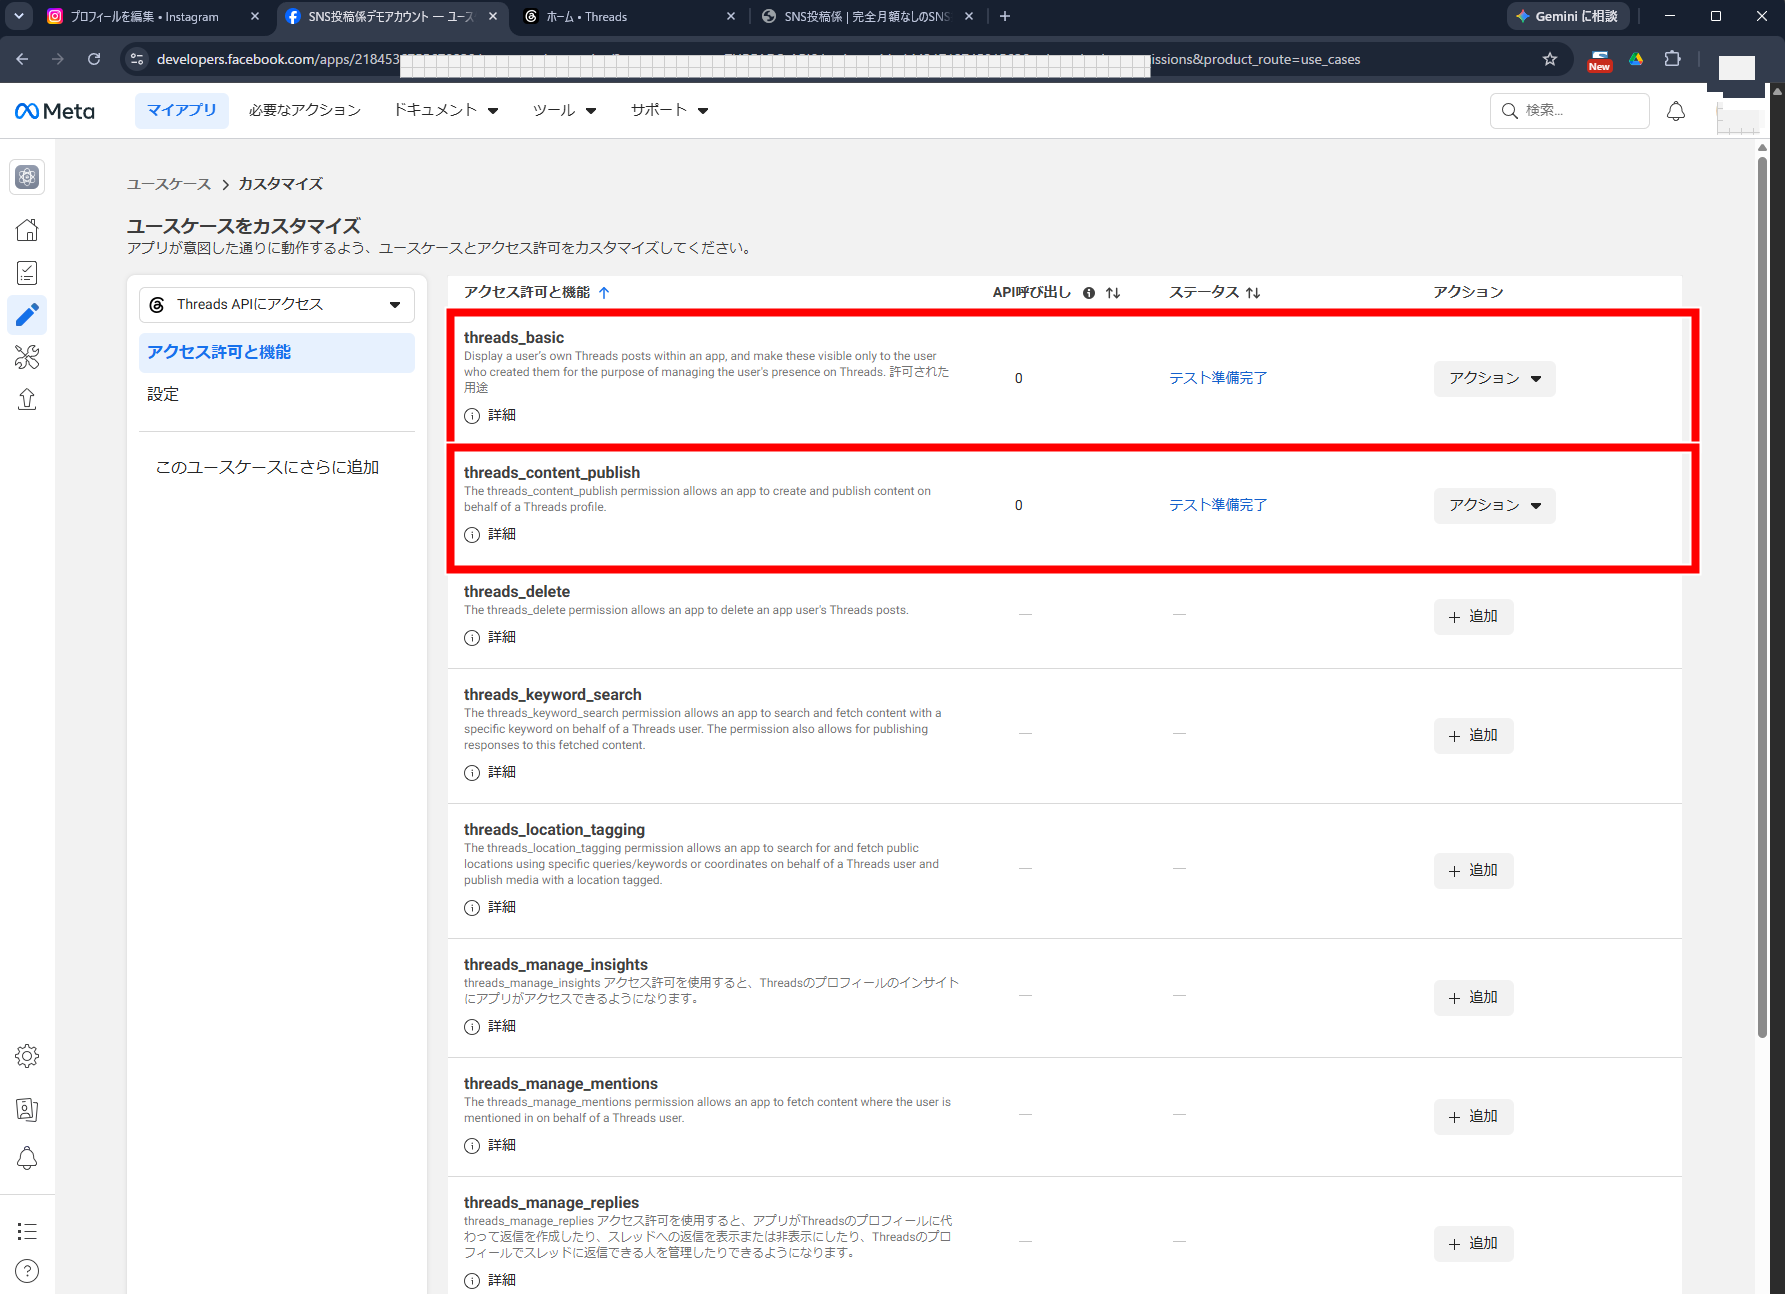1785x1294 pixels.
Task: Click the publish upload sidebar icon
Action: point(27,399)
